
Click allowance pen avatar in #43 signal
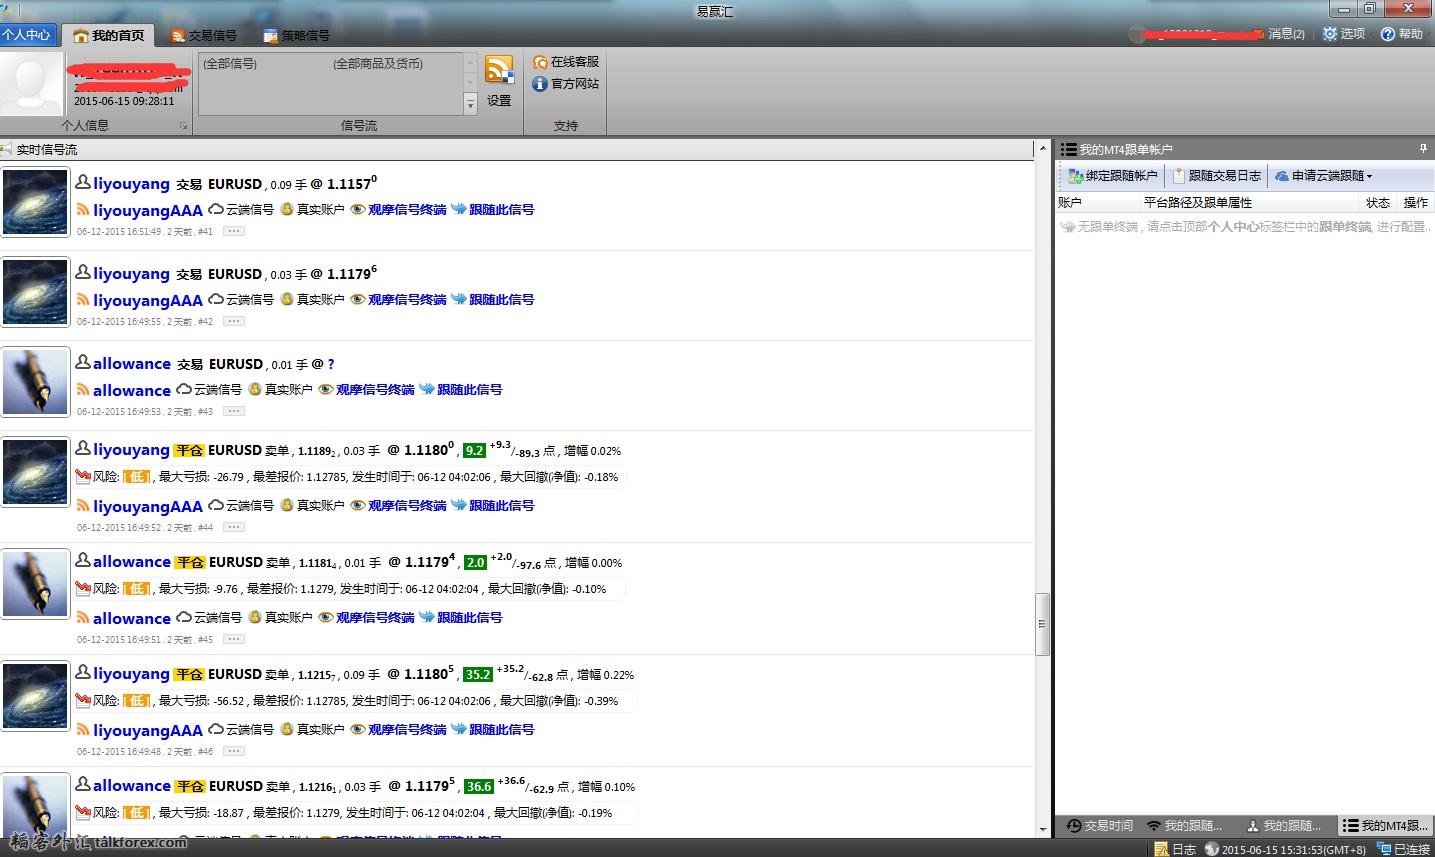coord(35,382)
